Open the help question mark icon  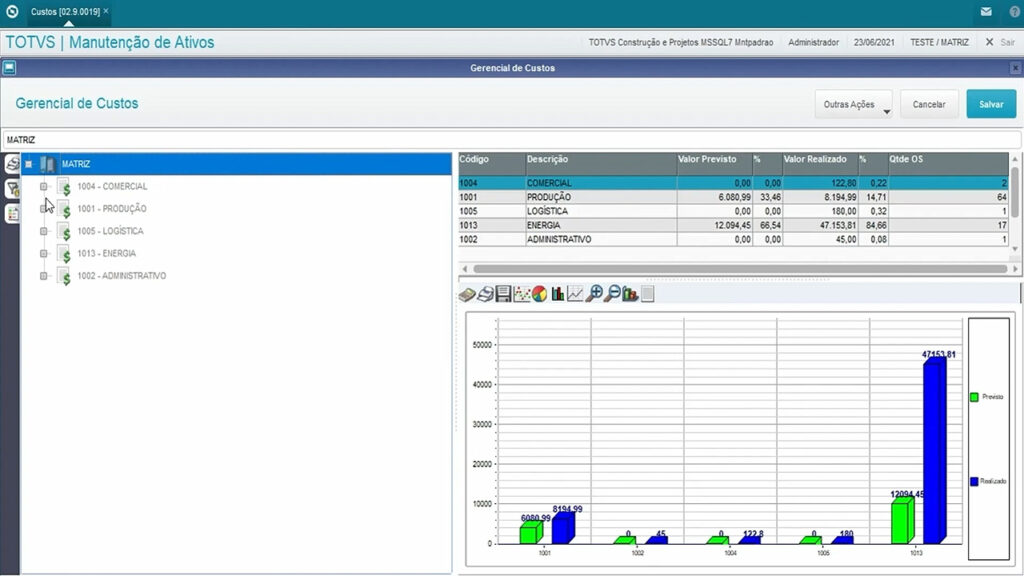1015,12
